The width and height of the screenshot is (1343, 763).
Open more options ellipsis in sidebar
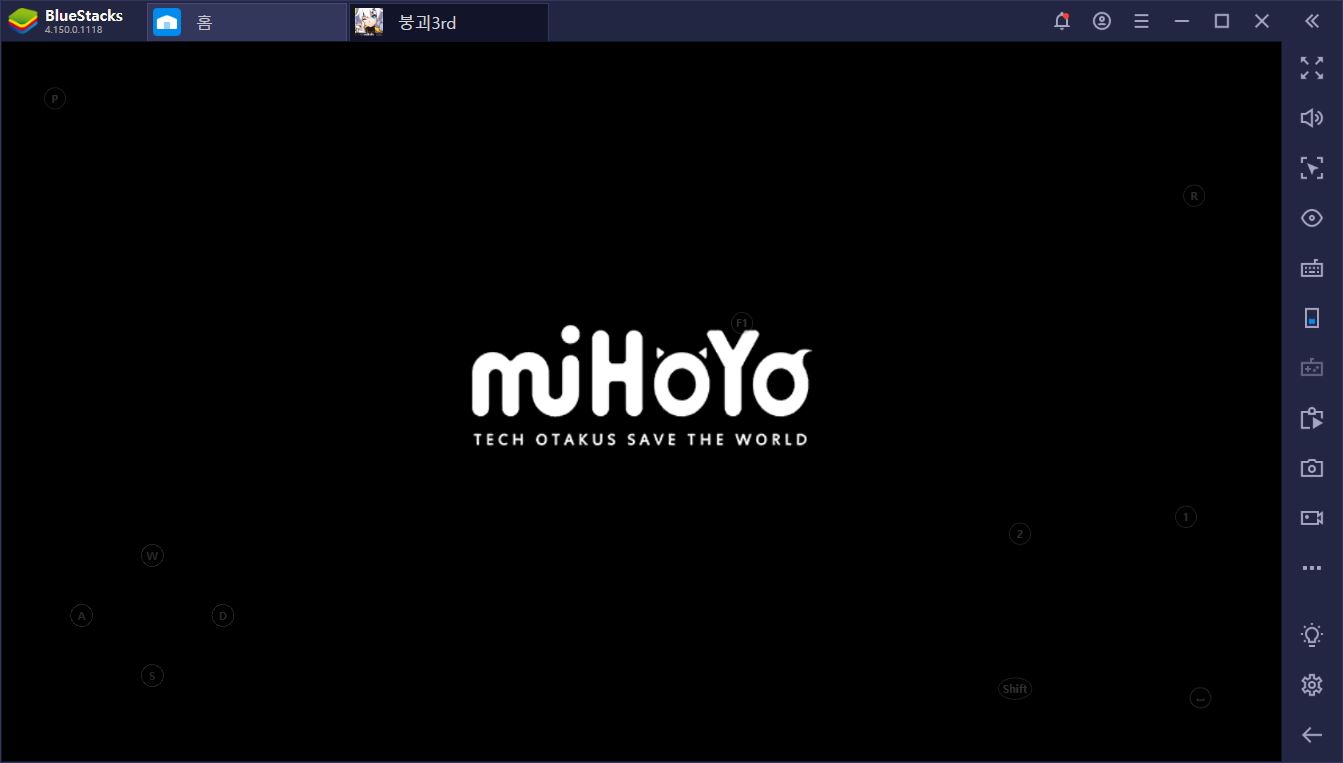coord(1311,568)
